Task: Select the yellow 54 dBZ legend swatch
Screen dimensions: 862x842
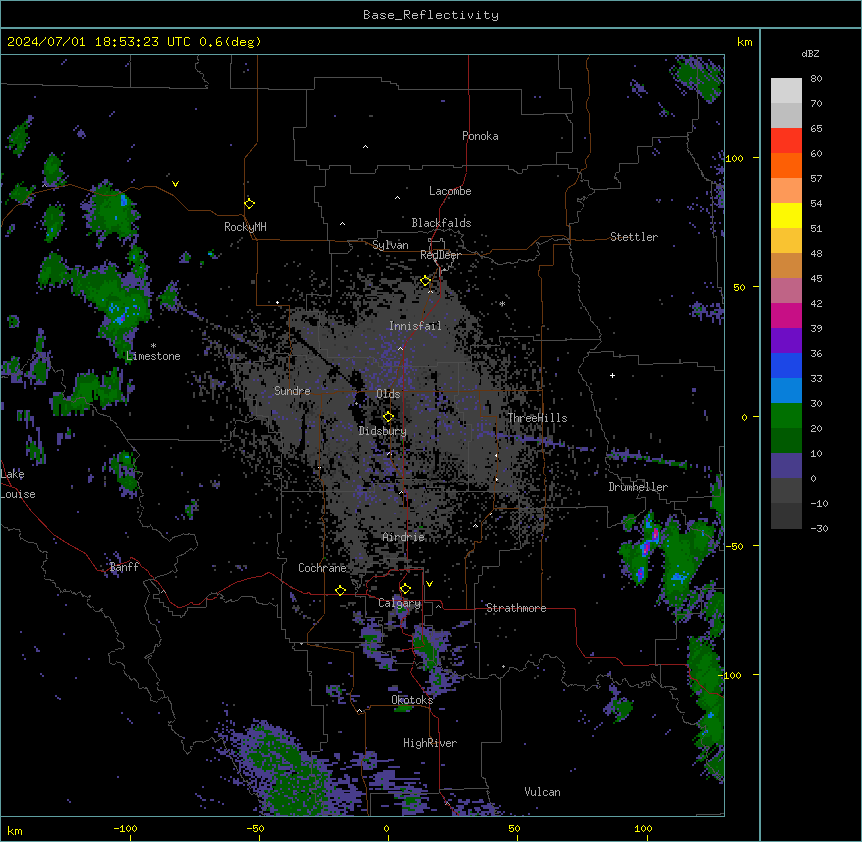Action: tap(786, 215)
